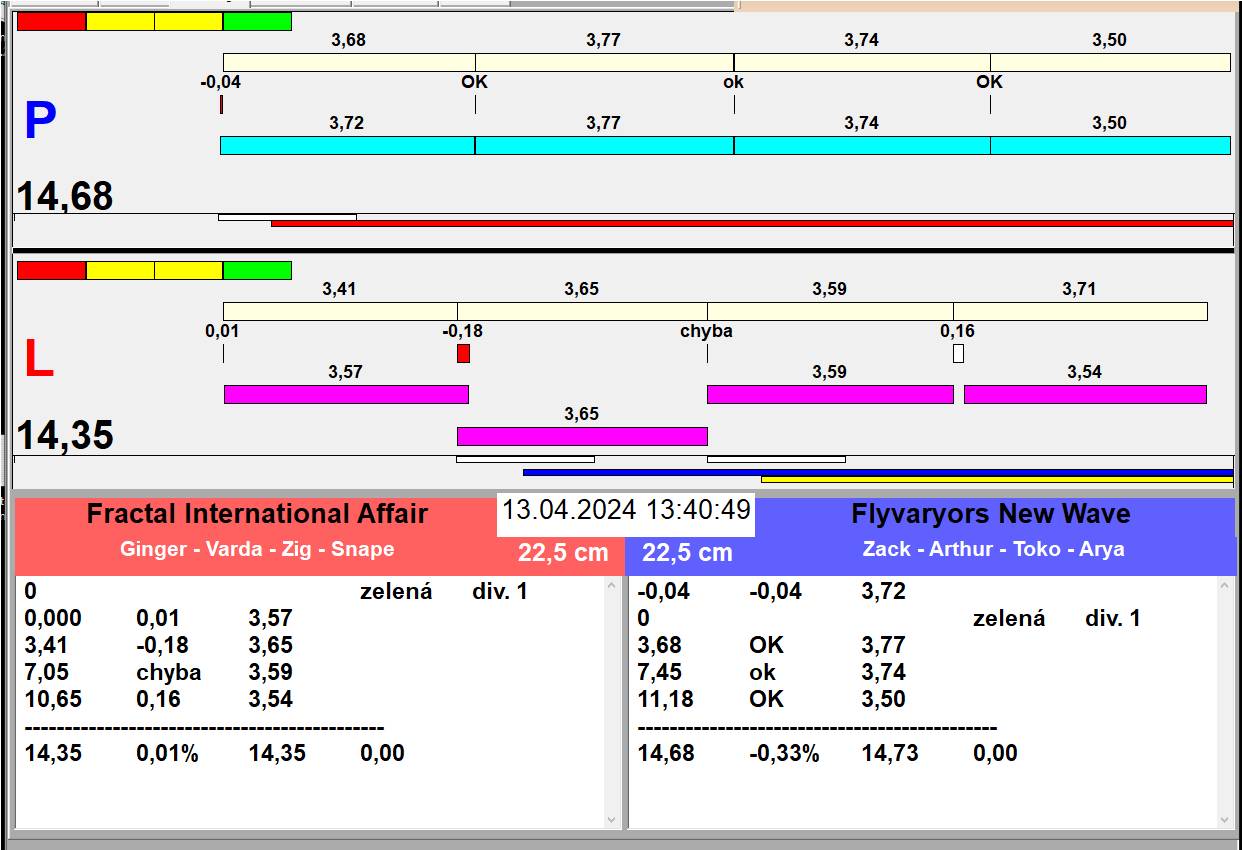Click the date and time field

tap(625, 510)
